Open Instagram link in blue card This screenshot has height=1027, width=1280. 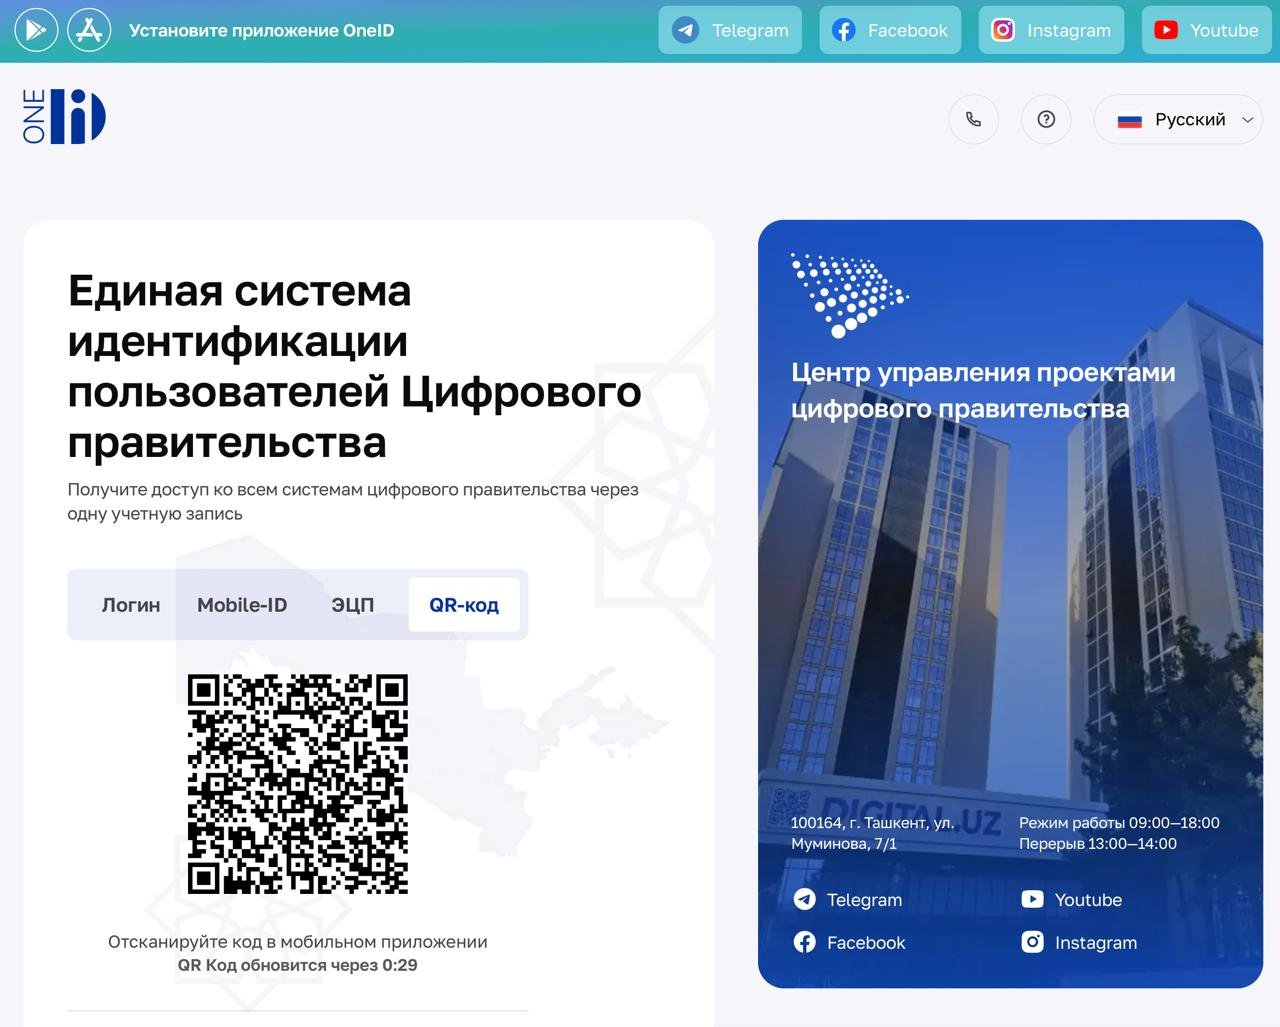(x=1079, y=942)
